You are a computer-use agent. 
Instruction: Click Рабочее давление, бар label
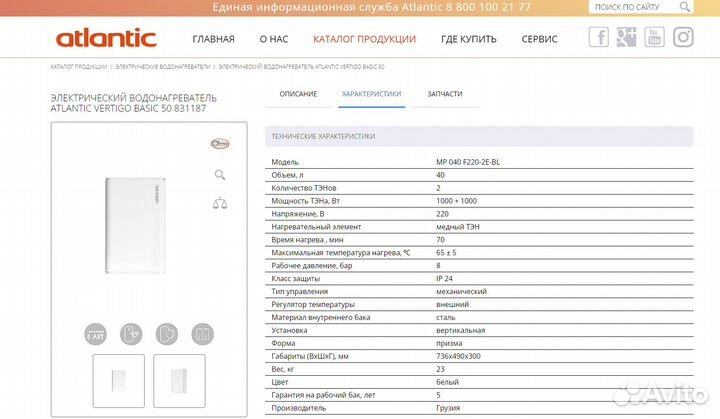coord(311,266)
